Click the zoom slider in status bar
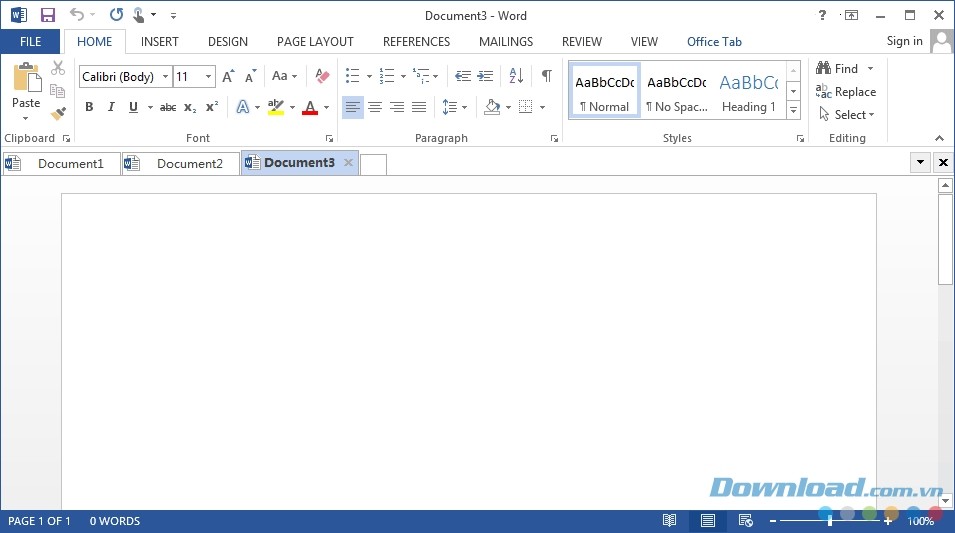The width and height of the screenshot is (955, 533). [829, 521]
